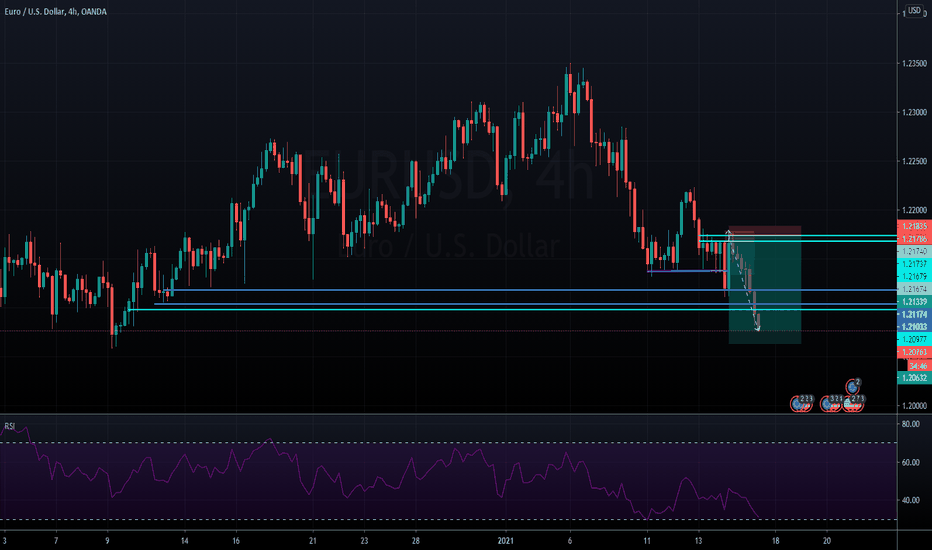The image size is (932, 550).
Task: Click the 1.20000 price axis tick
Action: point(914,406)
